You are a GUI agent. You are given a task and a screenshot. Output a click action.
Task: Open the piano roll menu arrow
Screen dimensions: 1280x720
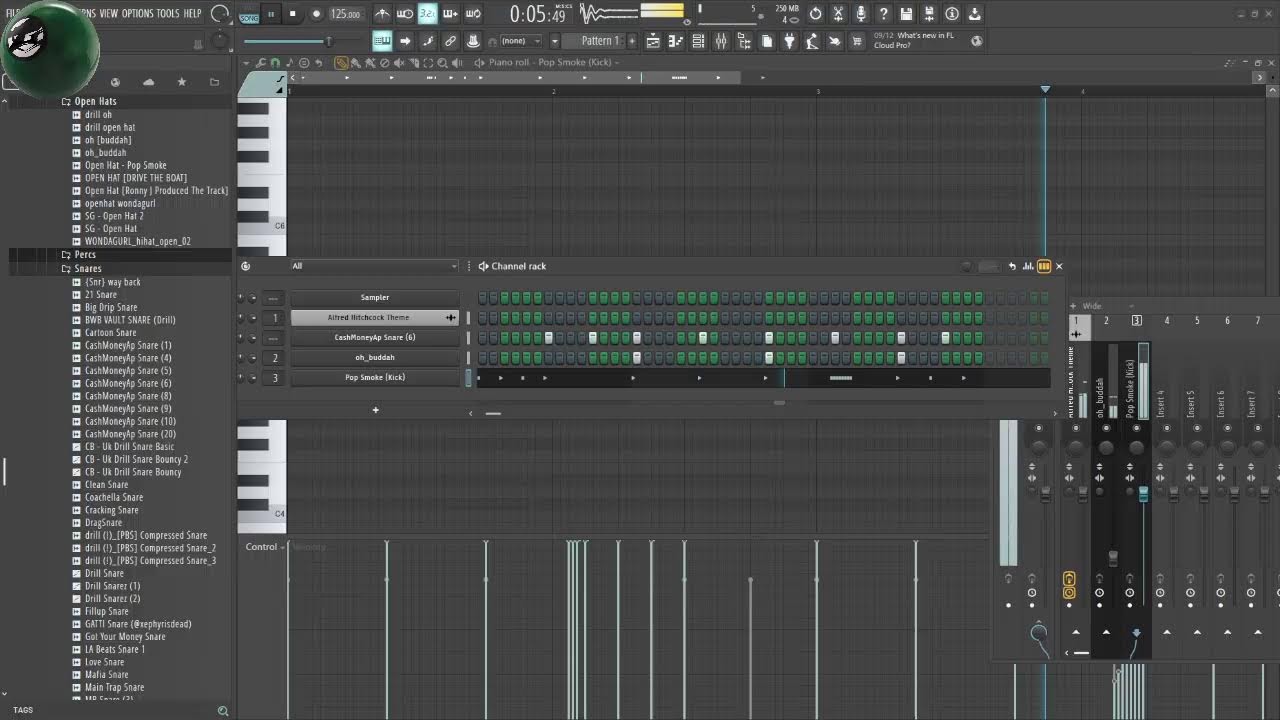(x=245, y=62)
